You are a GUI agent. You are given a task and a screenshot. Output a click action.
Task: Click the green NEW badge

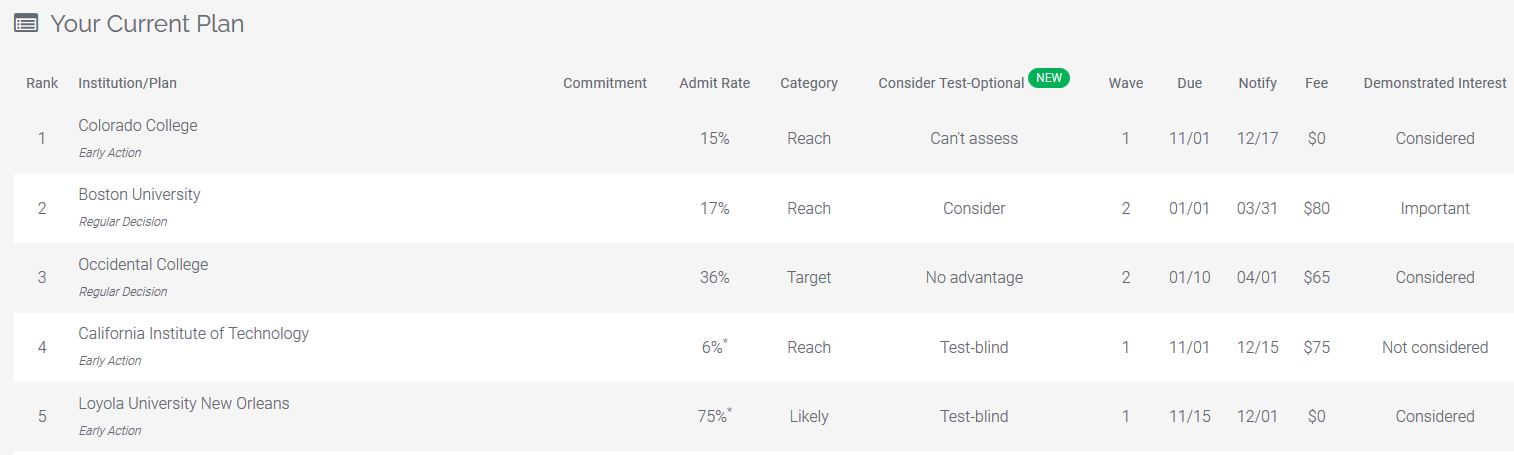[1049, 77]
